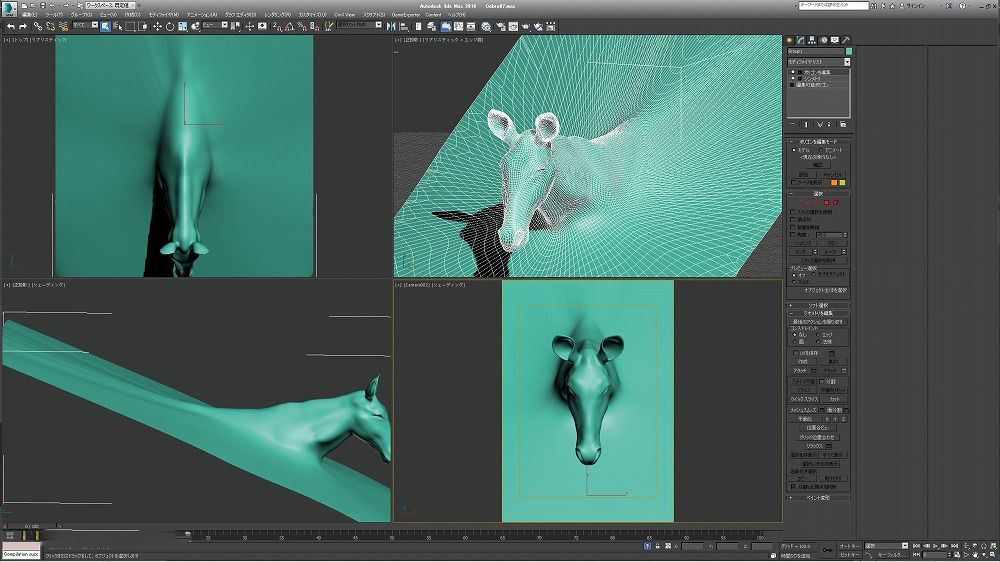Enable the スタック選択を使用 checkbox
This screenshot has width=1000, height=562.
793,212
